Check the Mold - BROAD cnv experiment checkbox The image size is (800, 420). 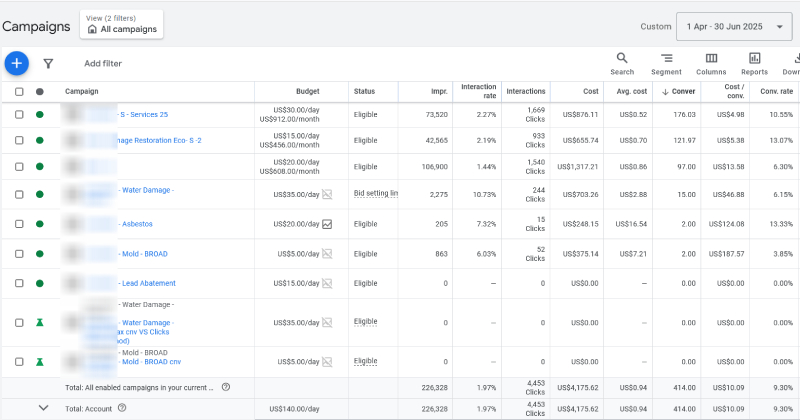click(x=19, y=362)
